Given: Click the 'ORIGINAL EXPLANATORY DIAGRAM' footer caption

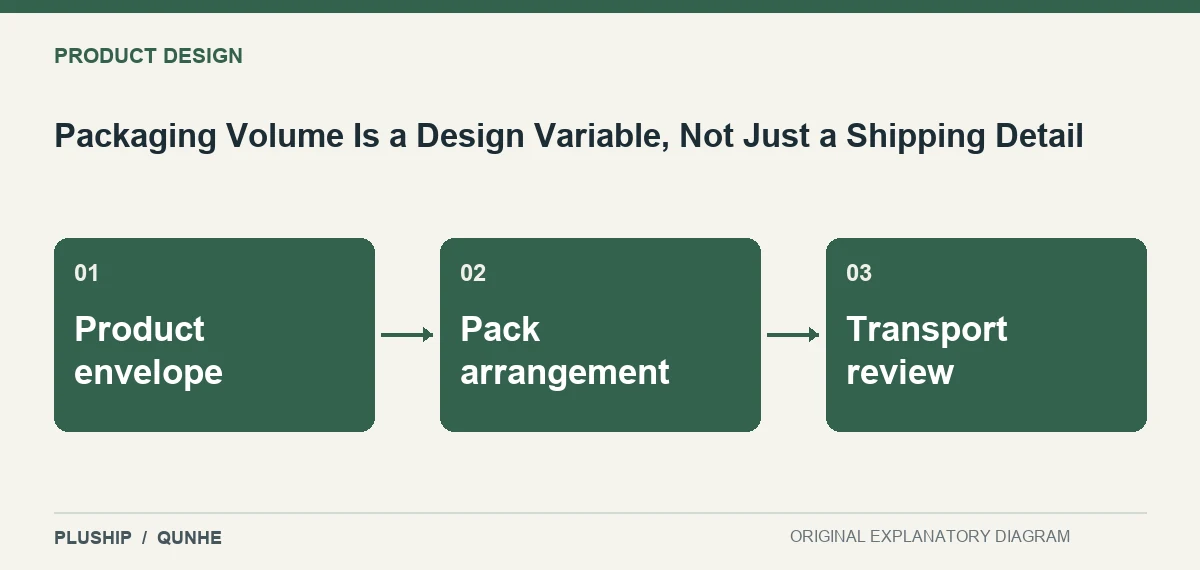Looking at the screenshot, I should pos(930,537).
